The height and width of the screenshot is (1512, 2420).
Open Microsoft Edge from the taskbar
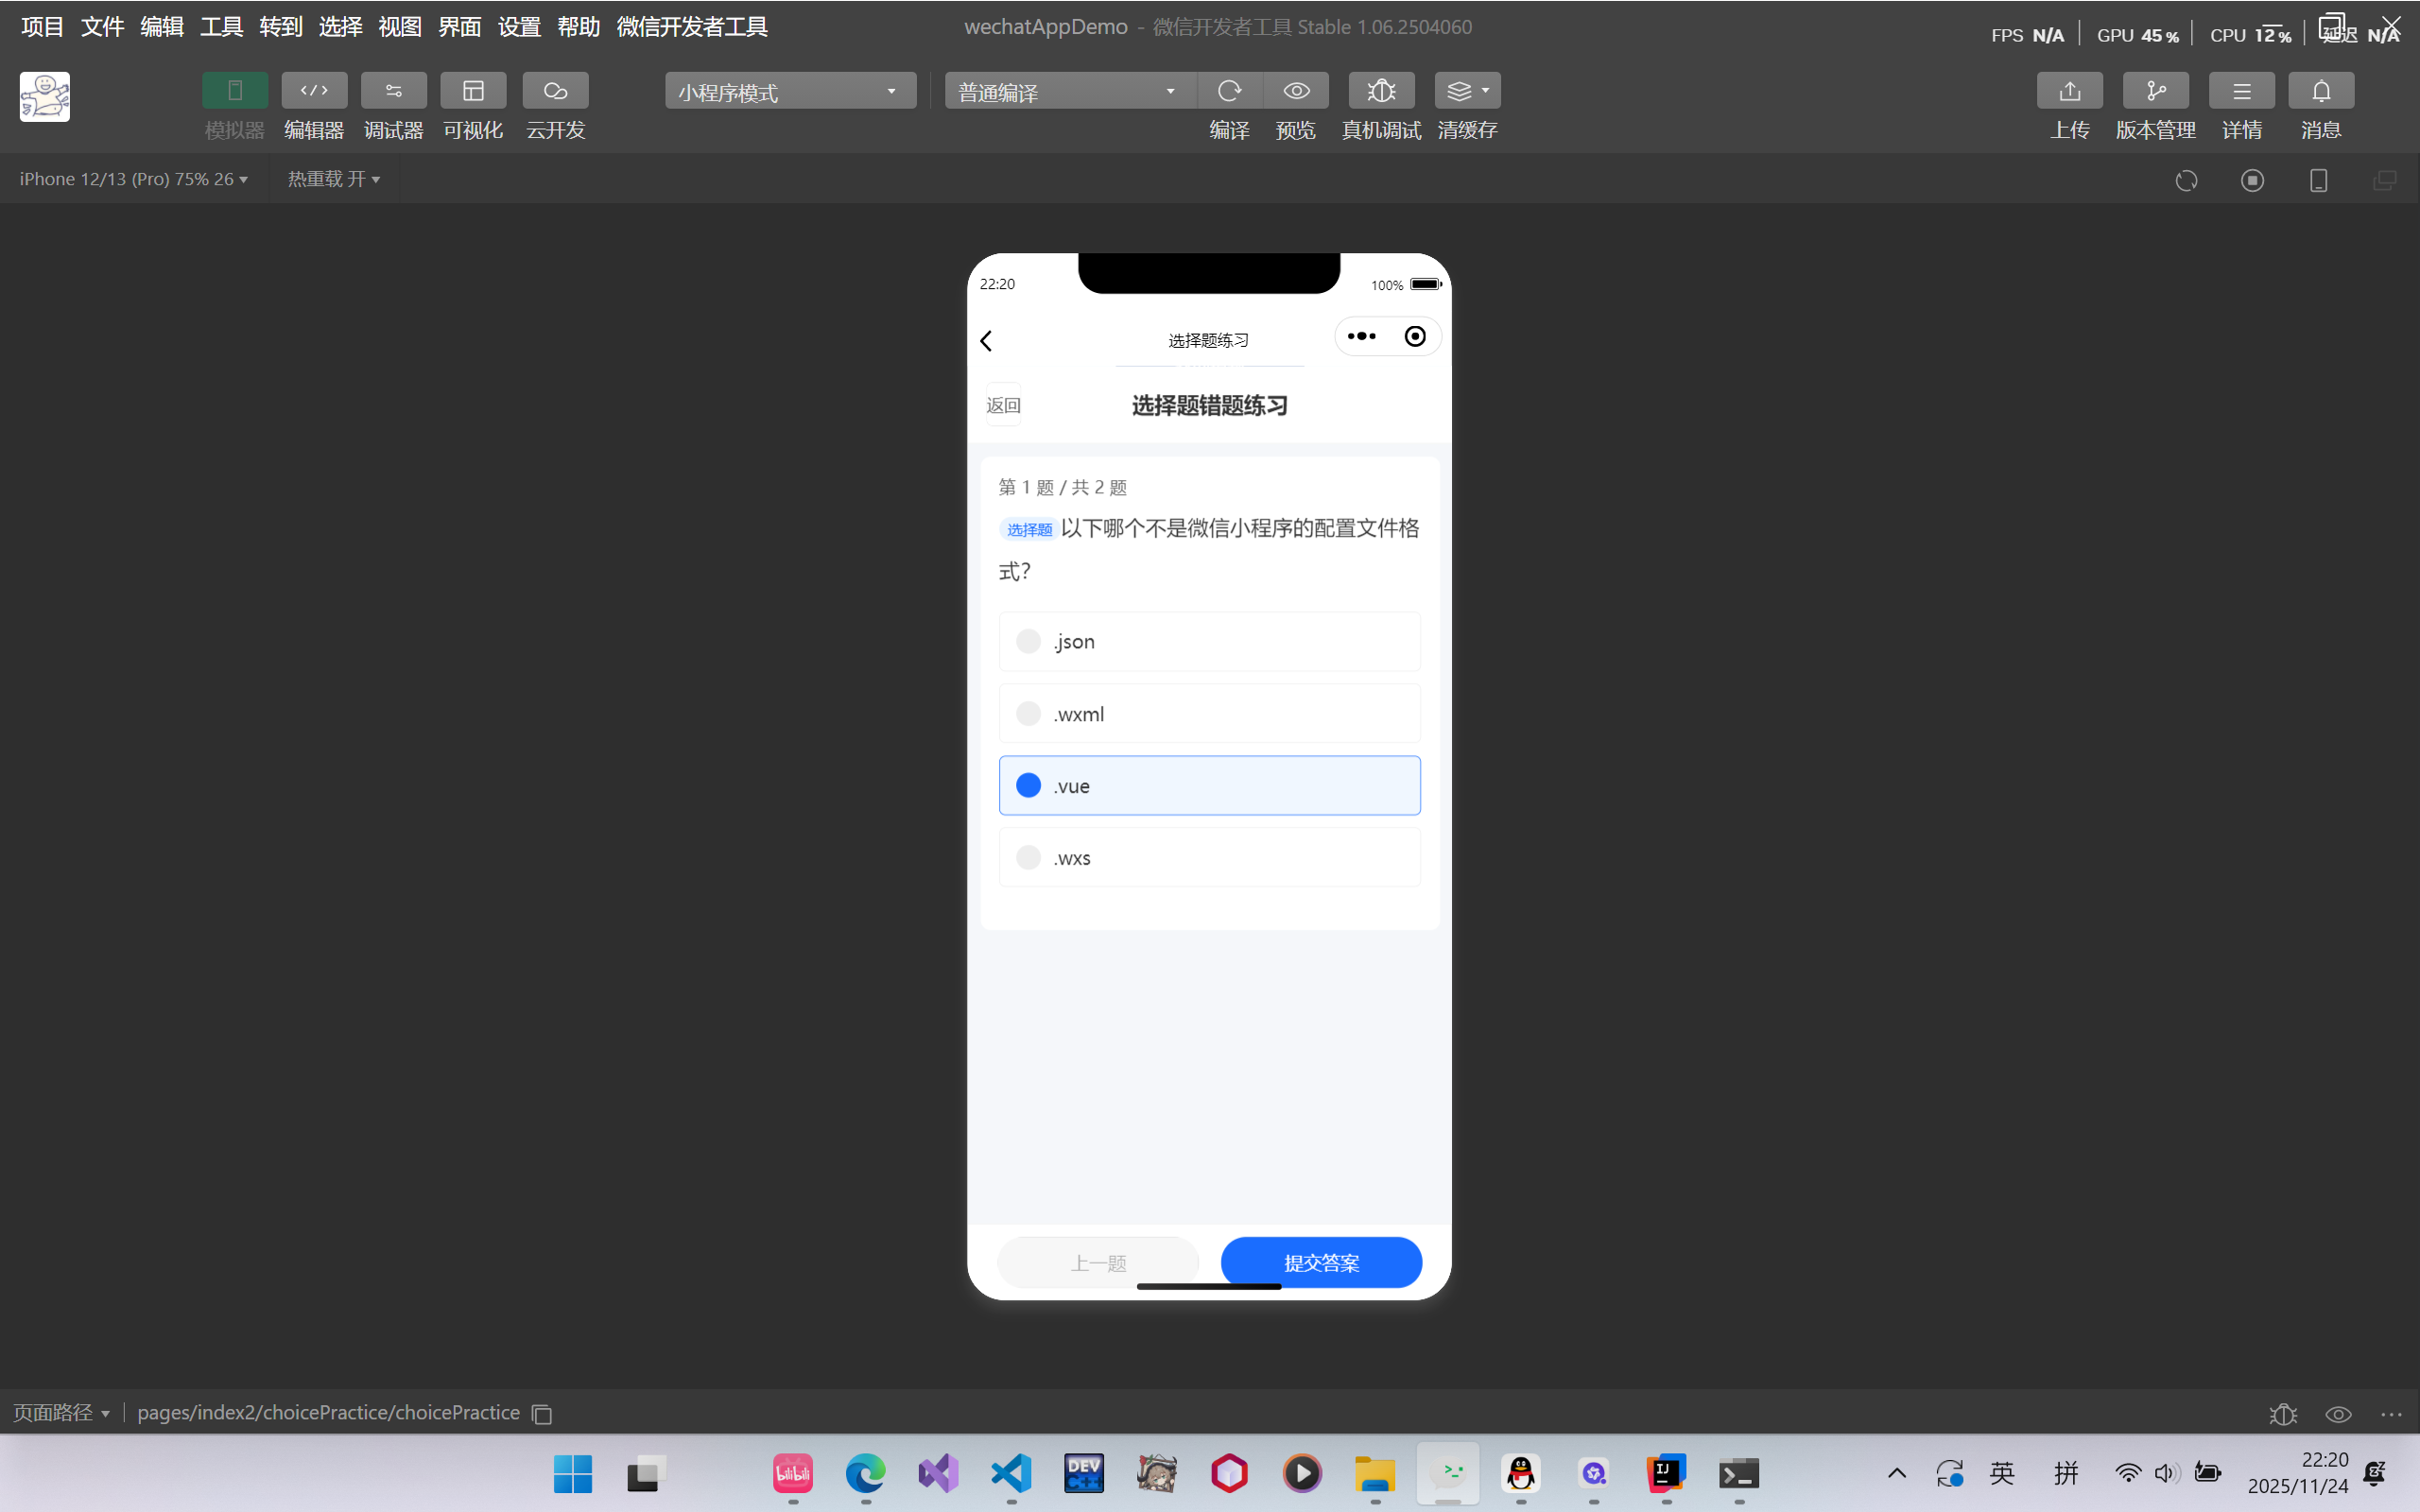click(865, 1473)
